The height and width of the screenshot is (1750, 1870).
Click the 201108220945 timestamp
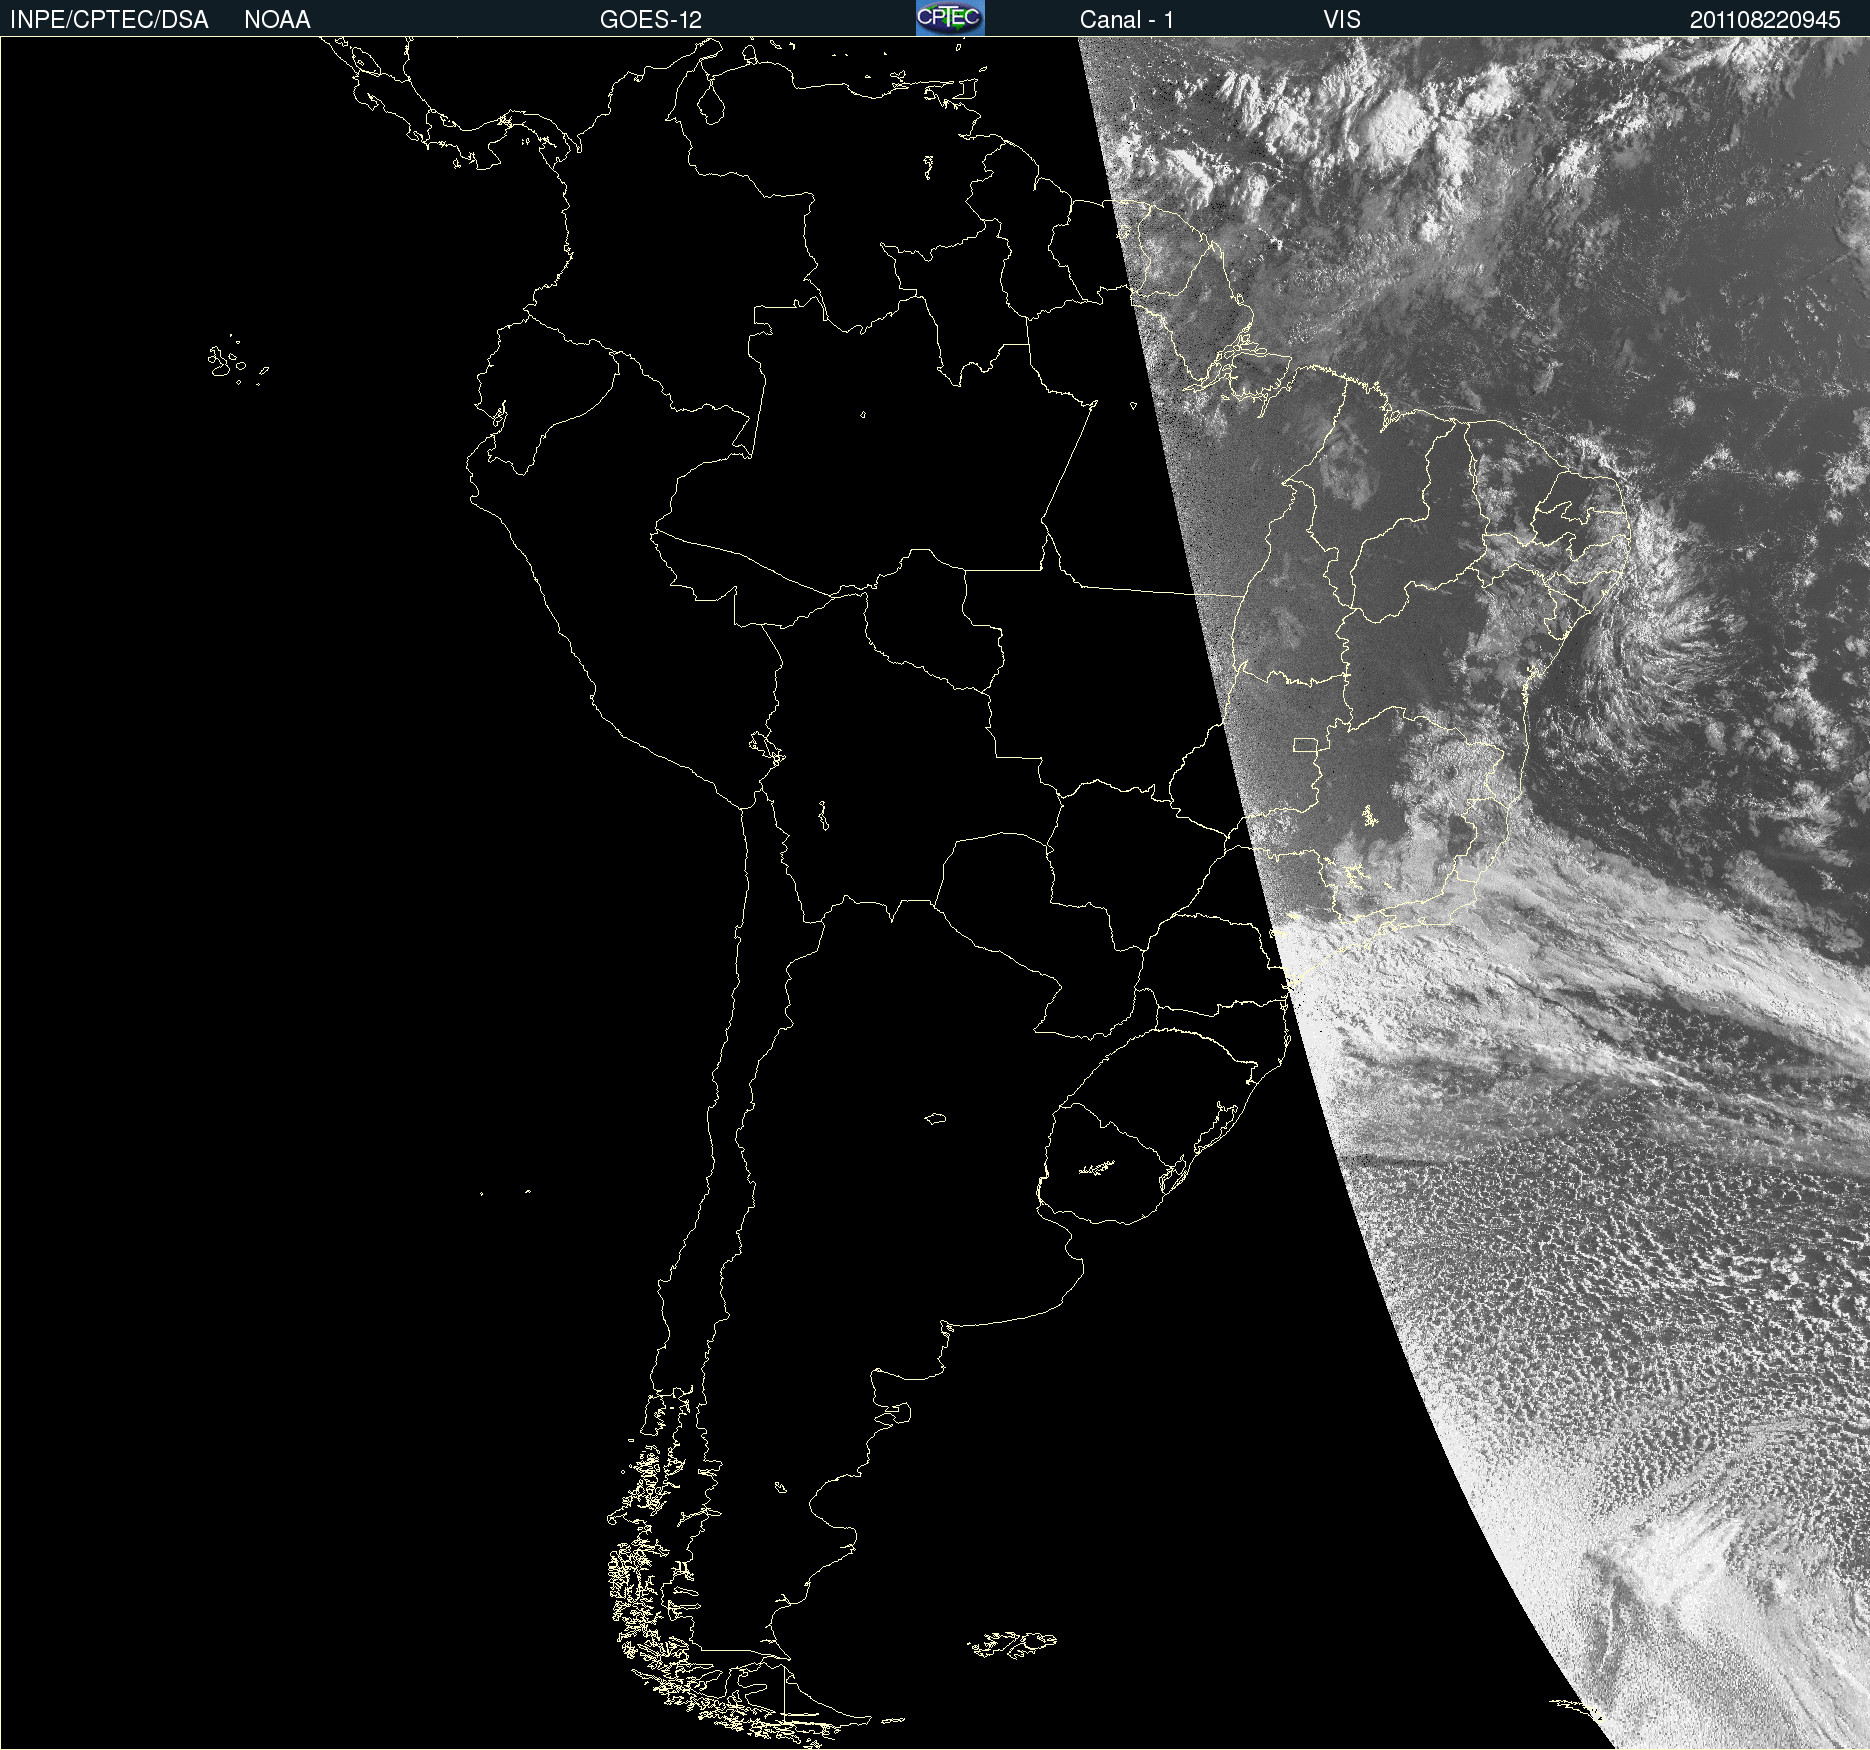pos(1765,20)
